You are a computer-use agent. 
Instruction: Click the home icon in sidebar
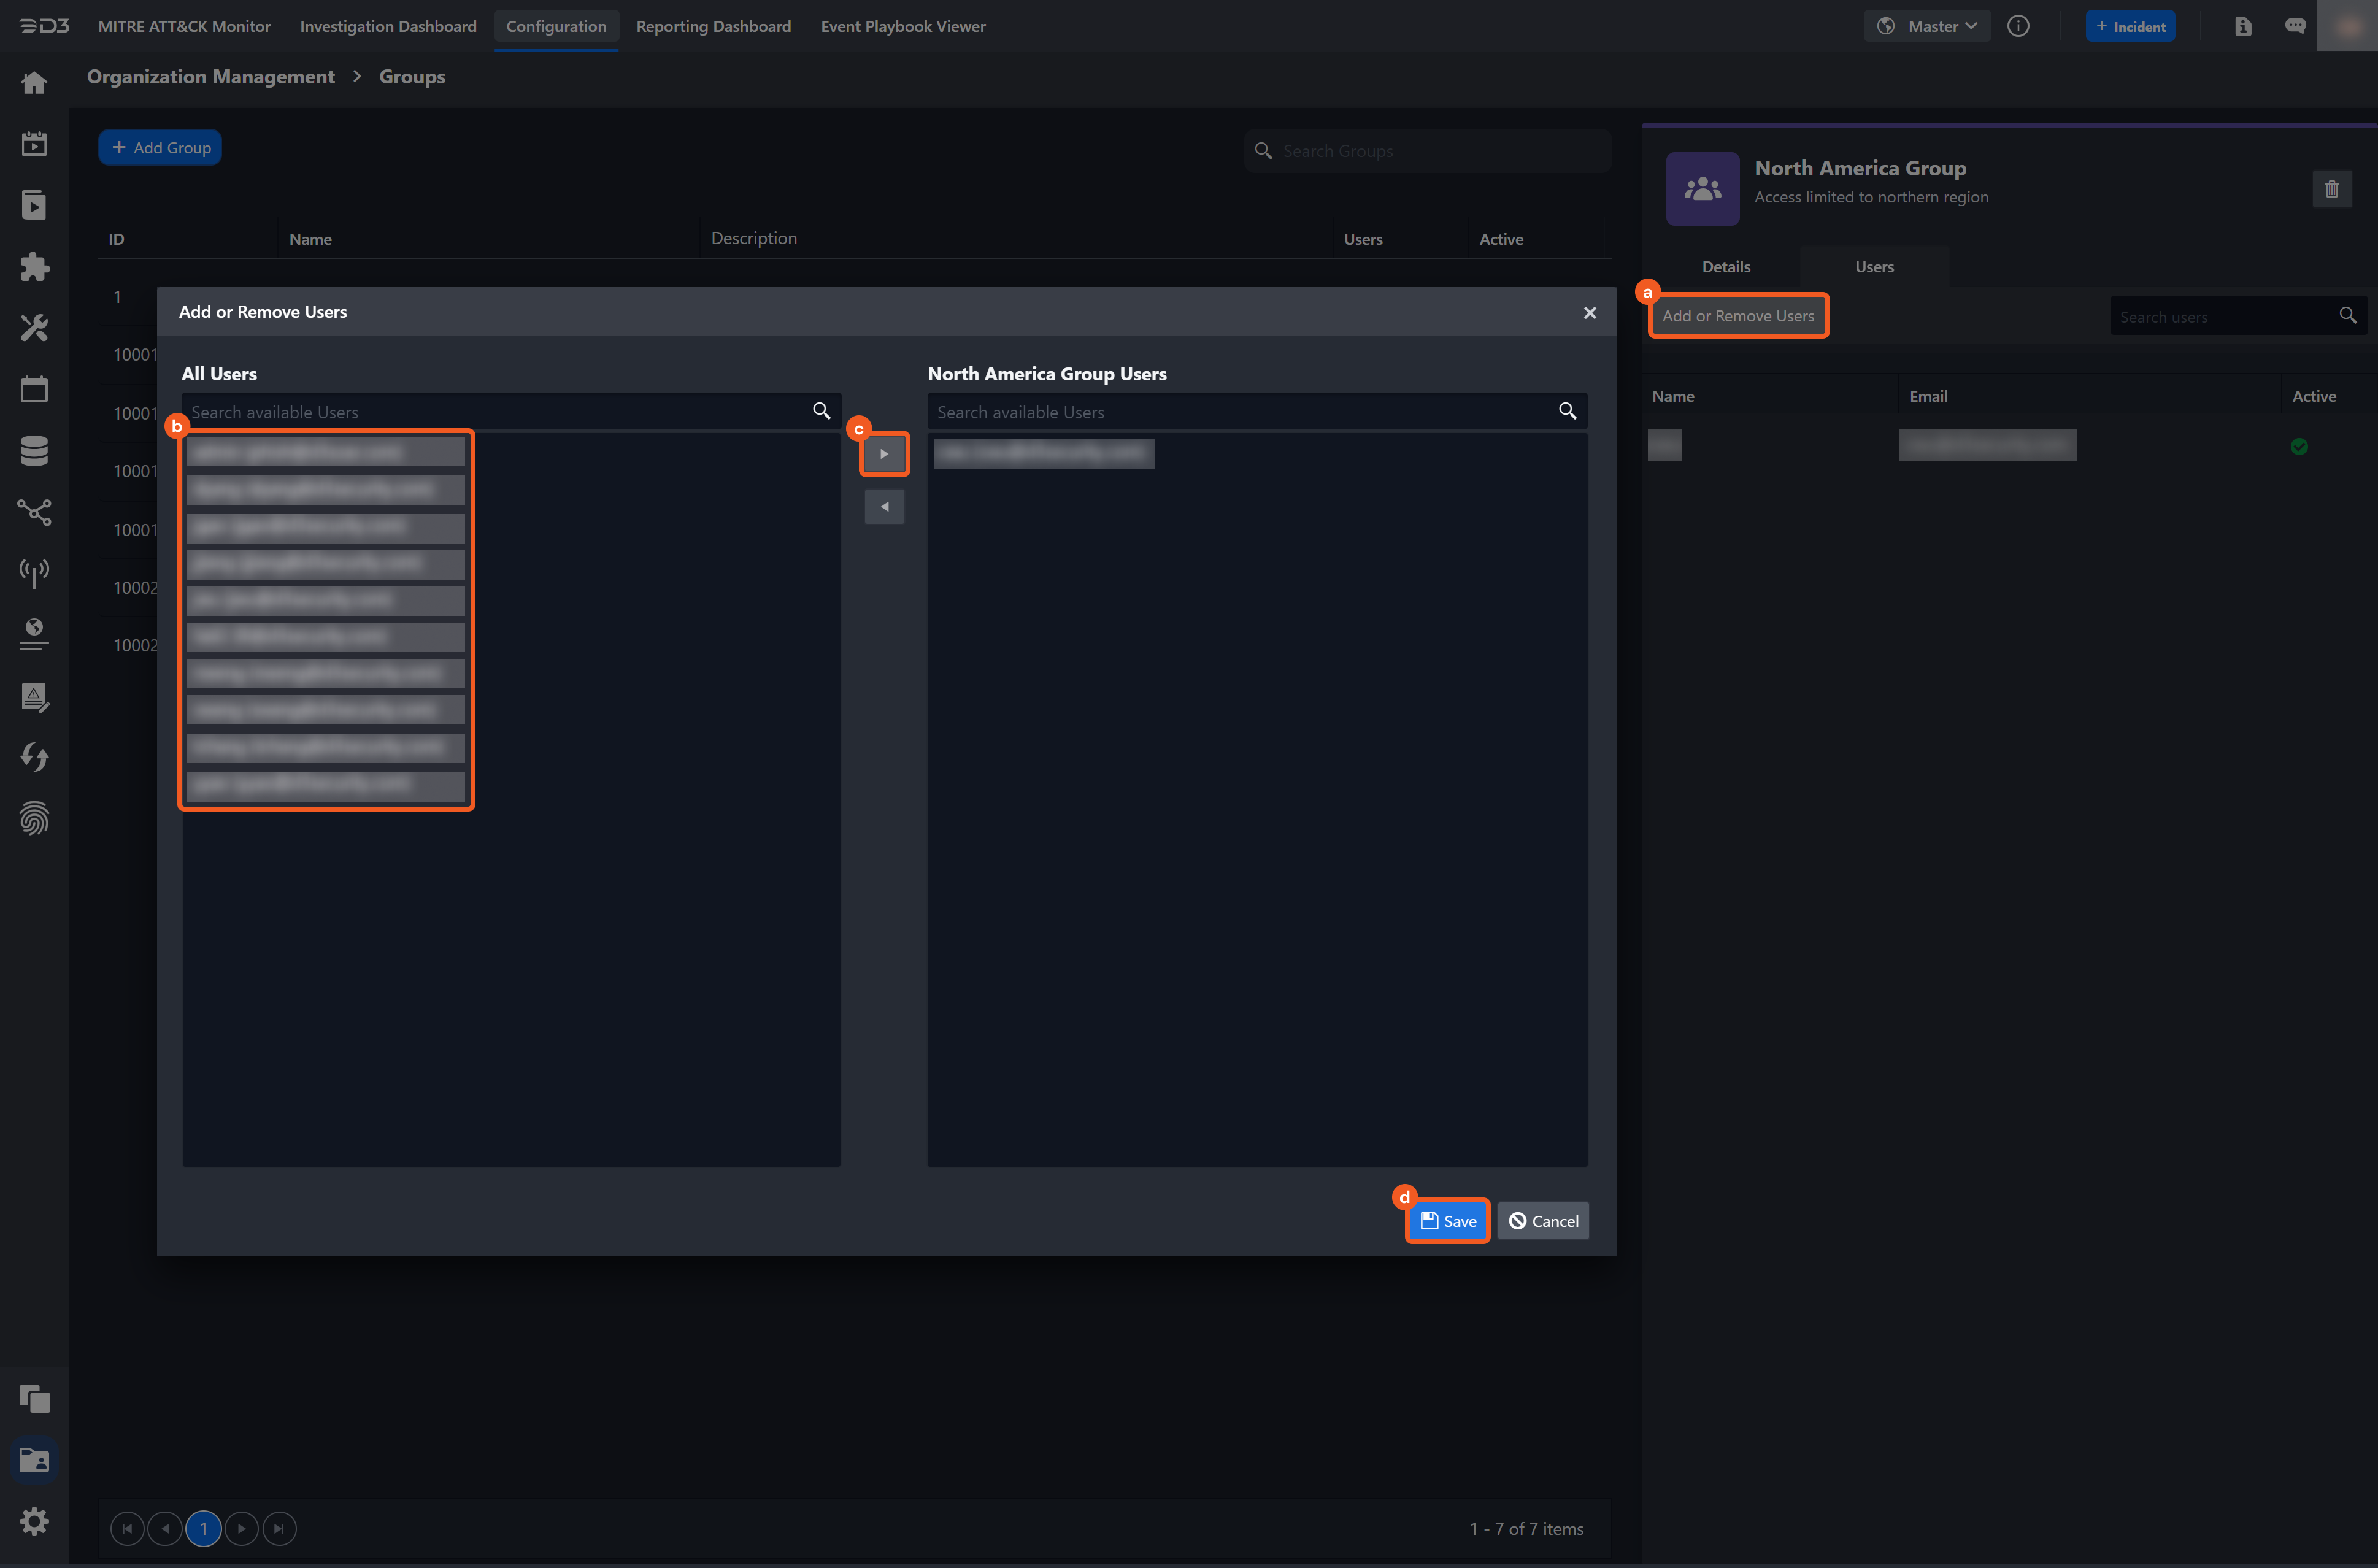[x=34, y=83]
